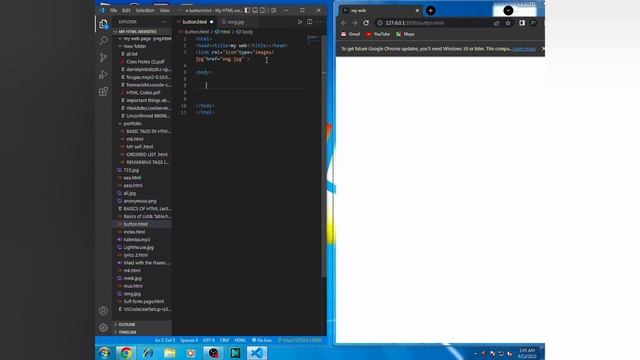Dismiss the Chrome update notification bar
640x360 pixels.
542,49
